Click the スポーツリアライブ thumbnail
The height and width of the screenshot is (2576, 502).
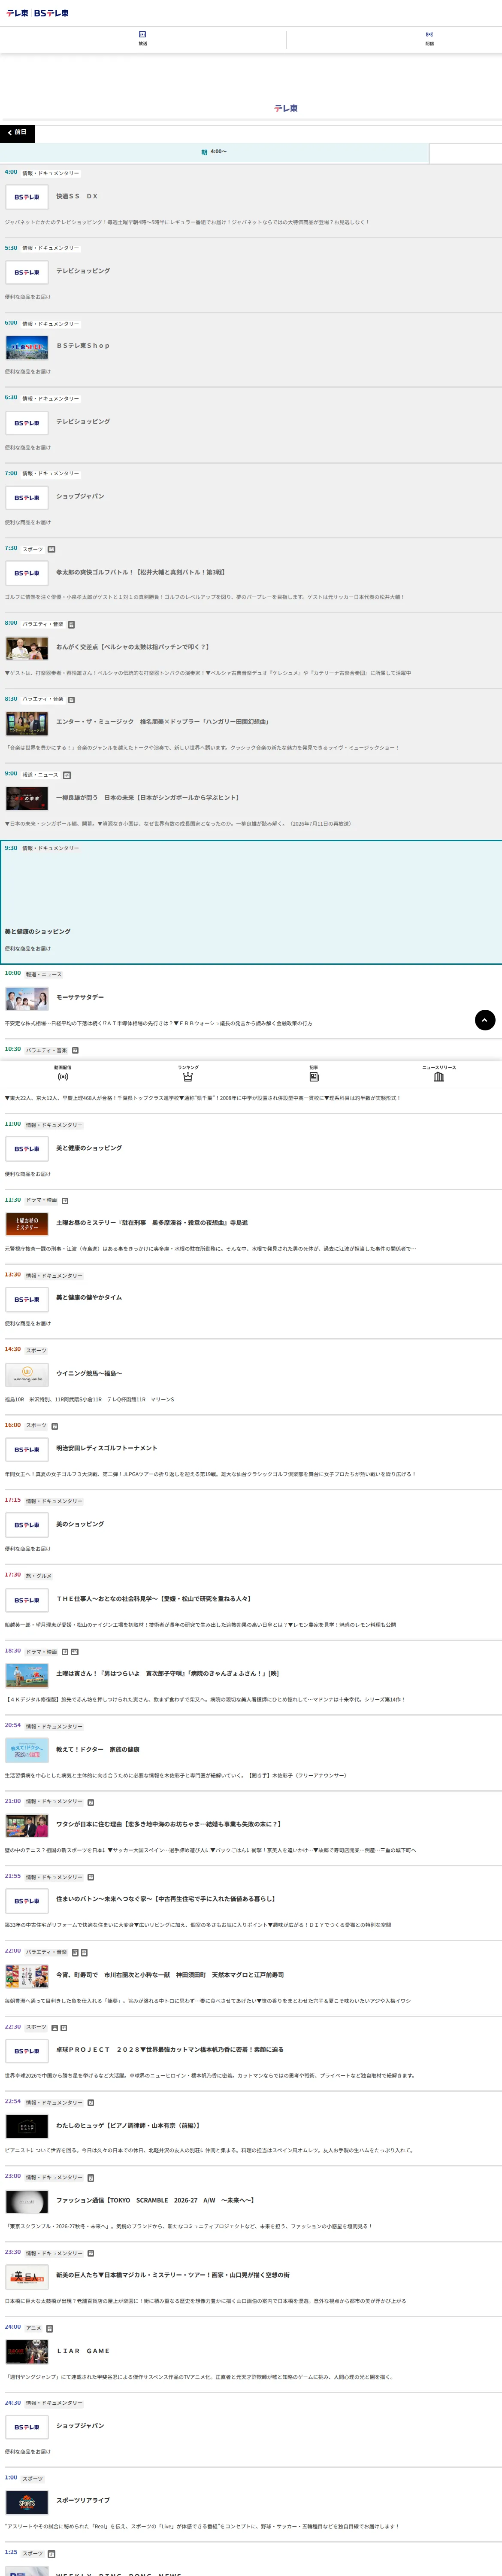[x=27, y=2503]
